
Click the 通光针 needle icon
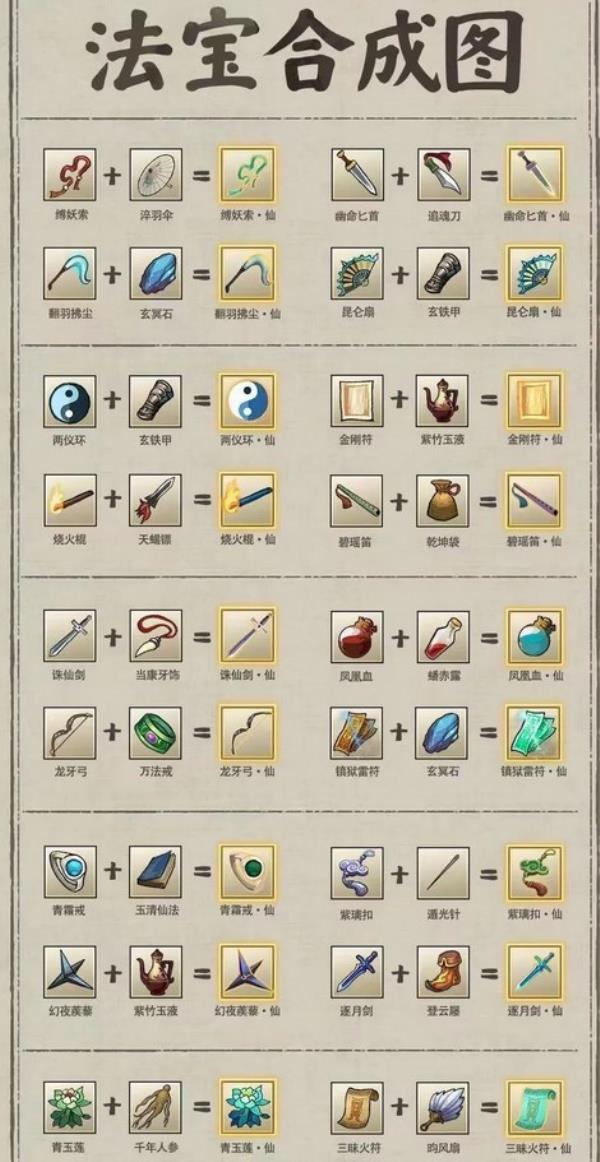click(443, 874)
